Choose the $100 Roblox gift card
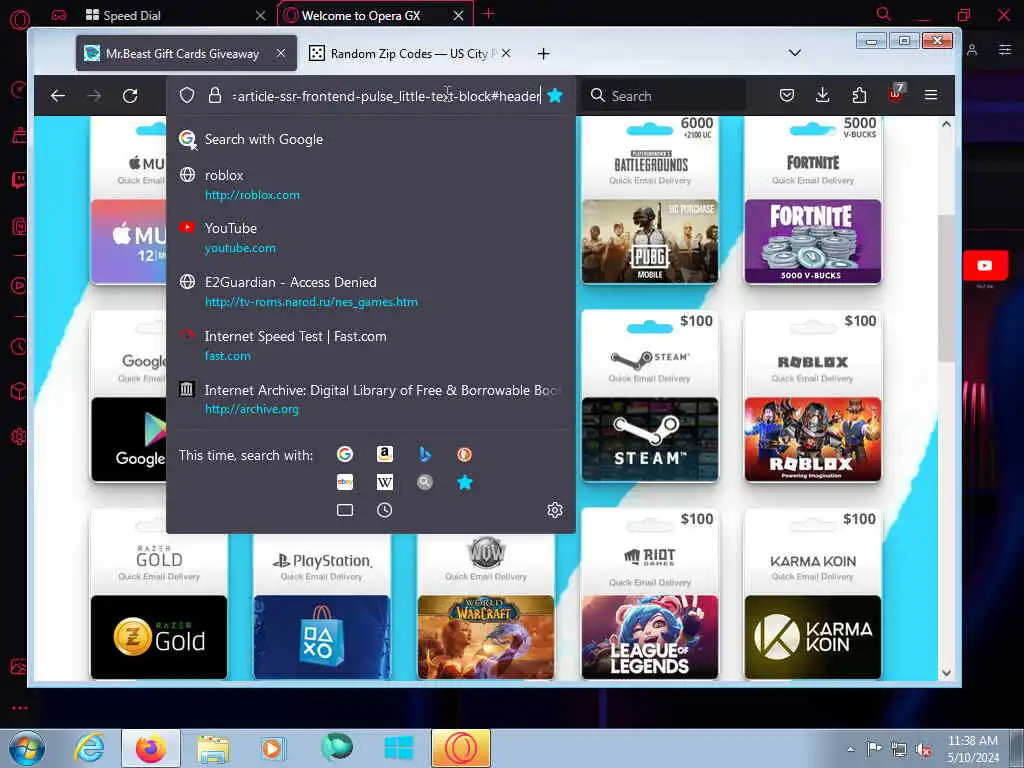 tap(813, 396)
